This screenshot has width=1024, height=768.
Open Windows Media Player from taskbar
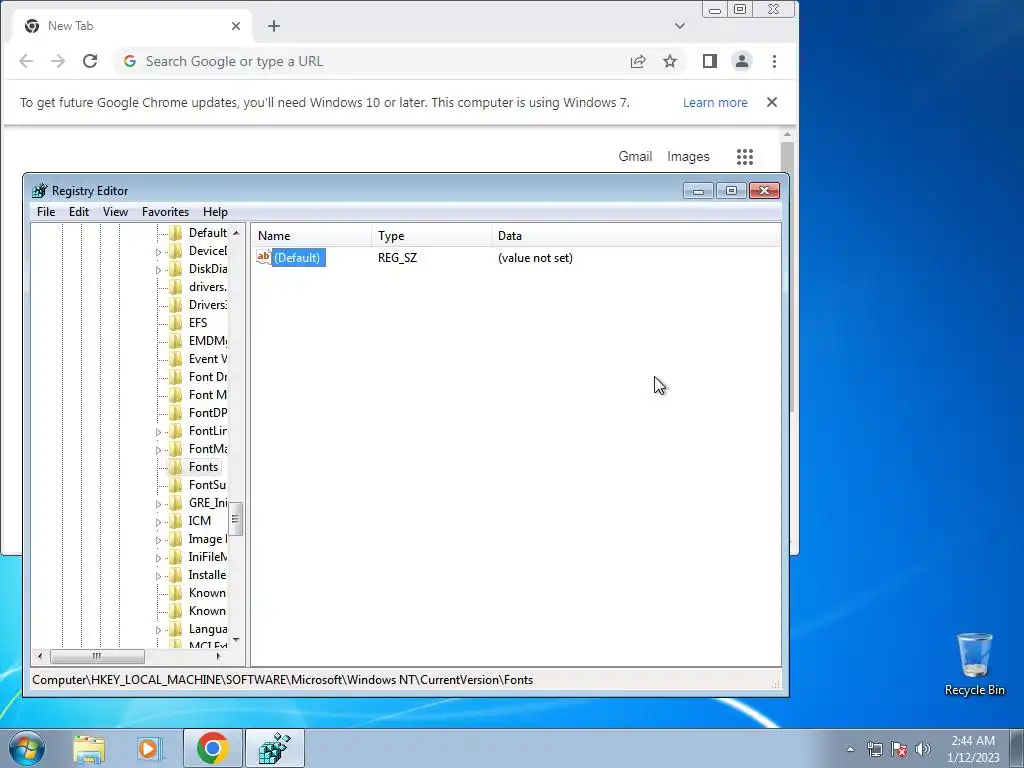[x=148, y=749]
